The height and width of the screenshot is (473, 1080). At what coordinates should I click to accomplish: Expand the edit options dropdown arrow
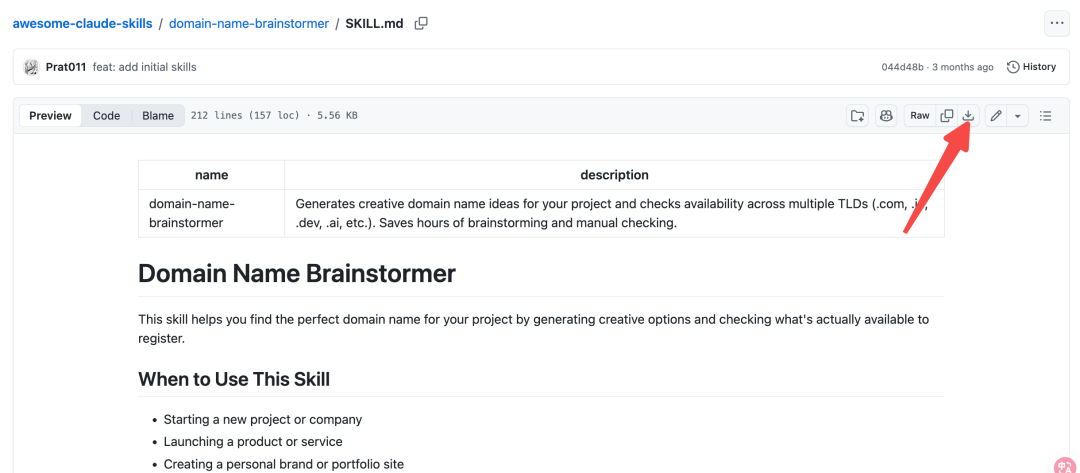pyautogui.click(x=1017, y=116)
